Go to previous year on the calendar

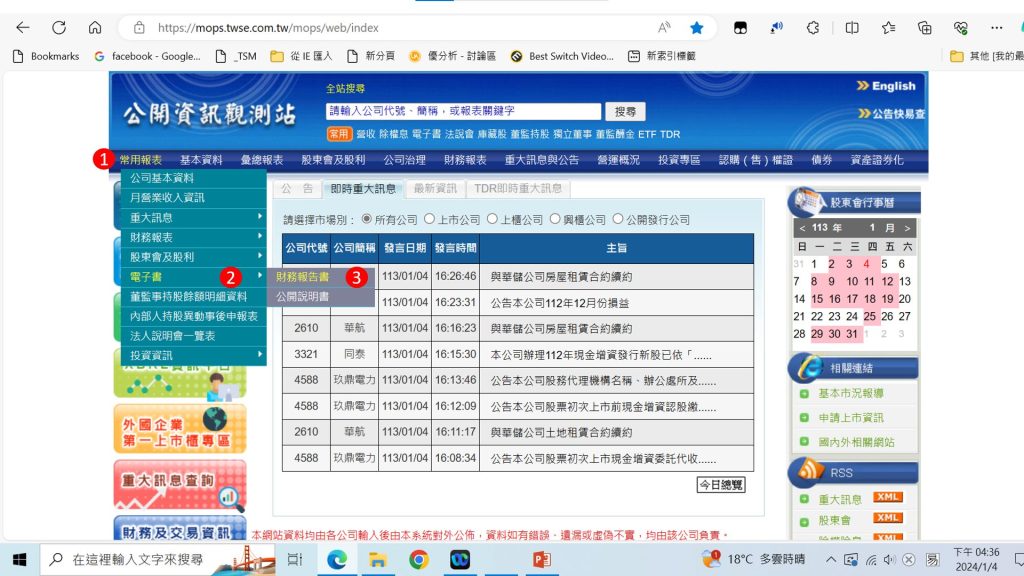click(x=803, y=228)
